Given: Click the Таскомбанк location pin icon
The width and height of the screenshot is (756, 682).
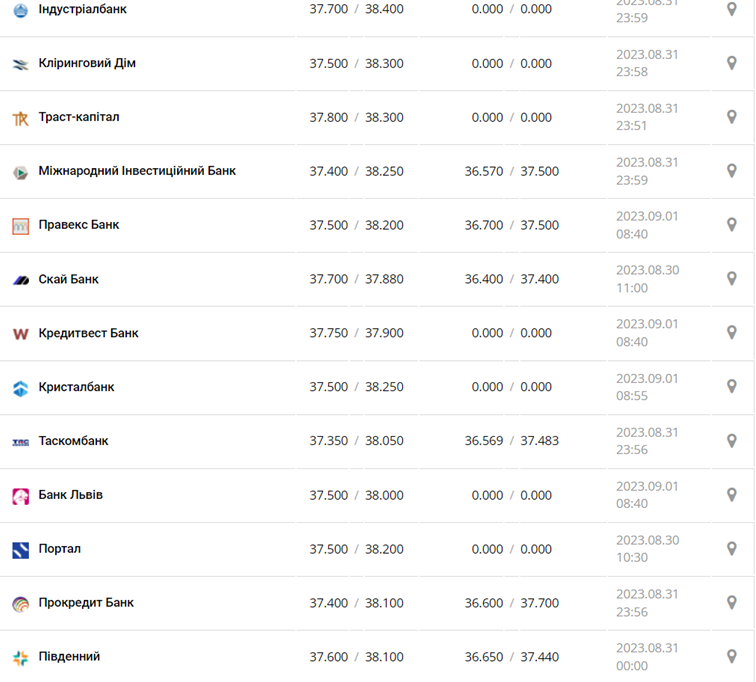Looking at the screenshot, I should point(731,441).
